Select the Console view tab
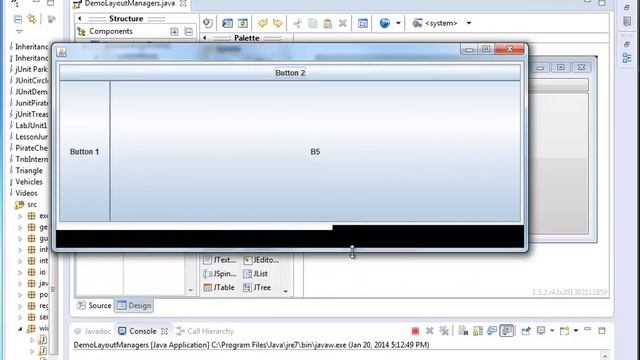The image size is (640, 360). pyautogui.click(x=142, y=331)
